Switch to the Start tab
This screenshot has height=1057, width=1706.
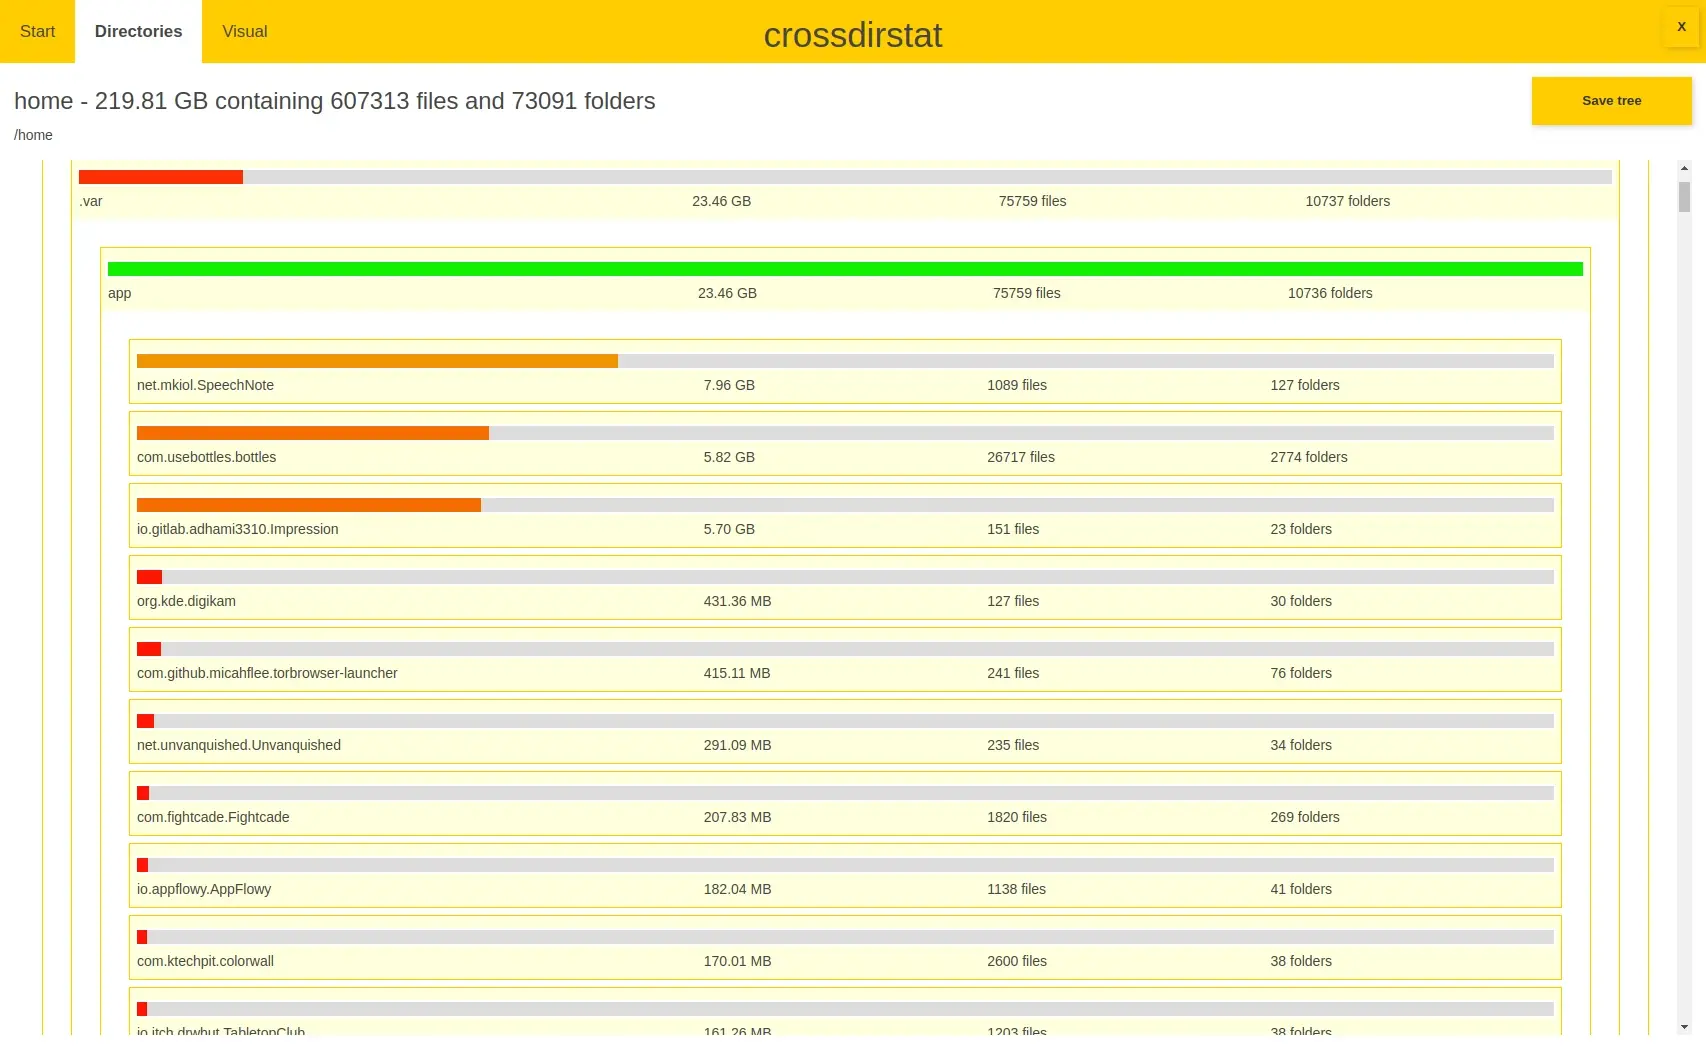pos(37,31)
